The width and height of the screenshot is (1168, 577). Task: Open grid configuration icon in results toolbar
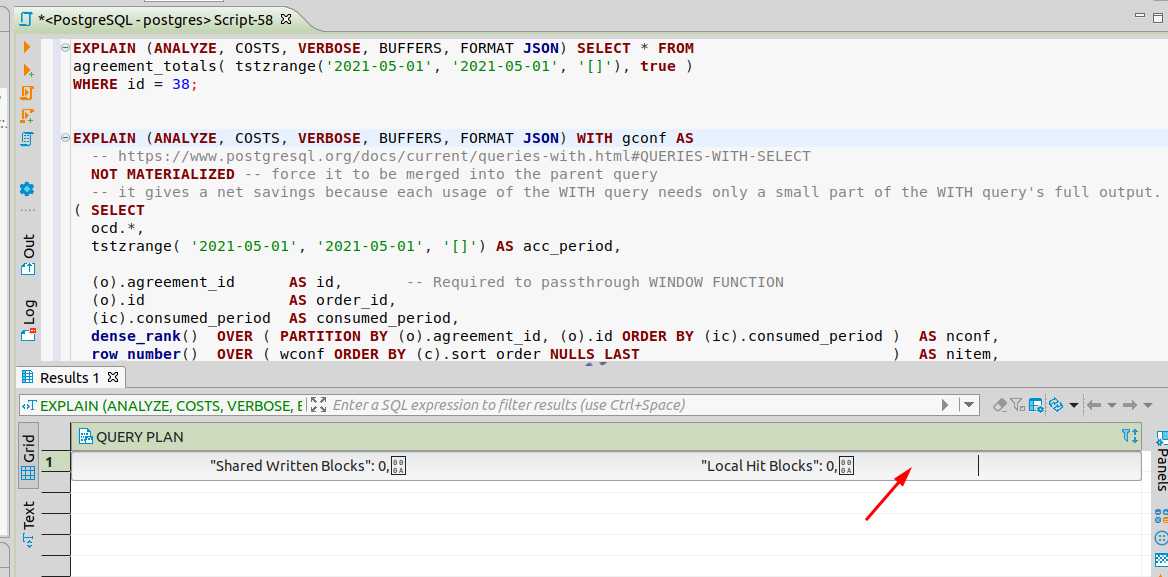(x=1035, y=404)
